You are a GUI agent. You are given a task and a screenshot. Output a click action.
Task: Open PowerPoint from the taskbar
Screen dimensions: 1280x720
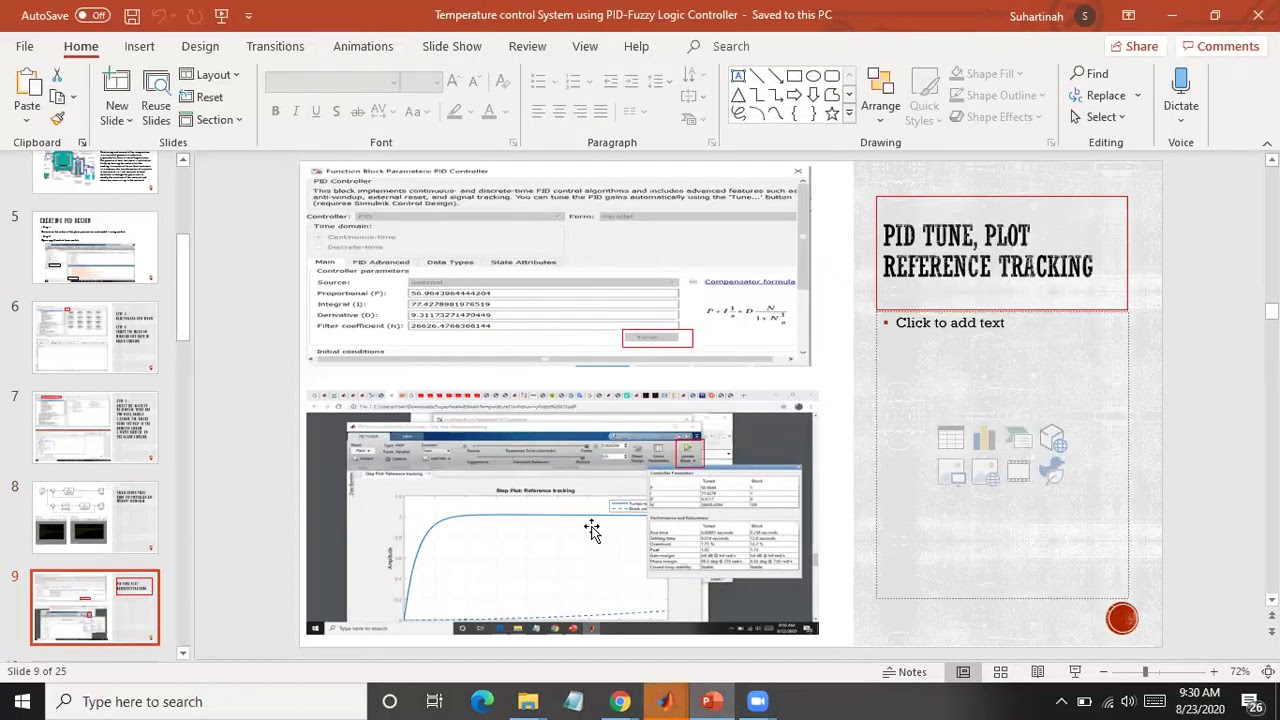click(711, 701)
